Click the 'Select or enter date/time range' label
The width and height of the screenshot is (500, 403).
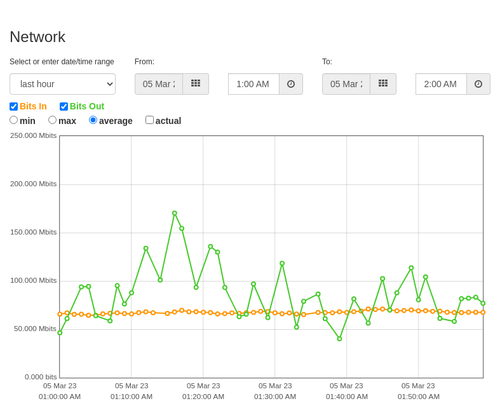click(62, 62)
